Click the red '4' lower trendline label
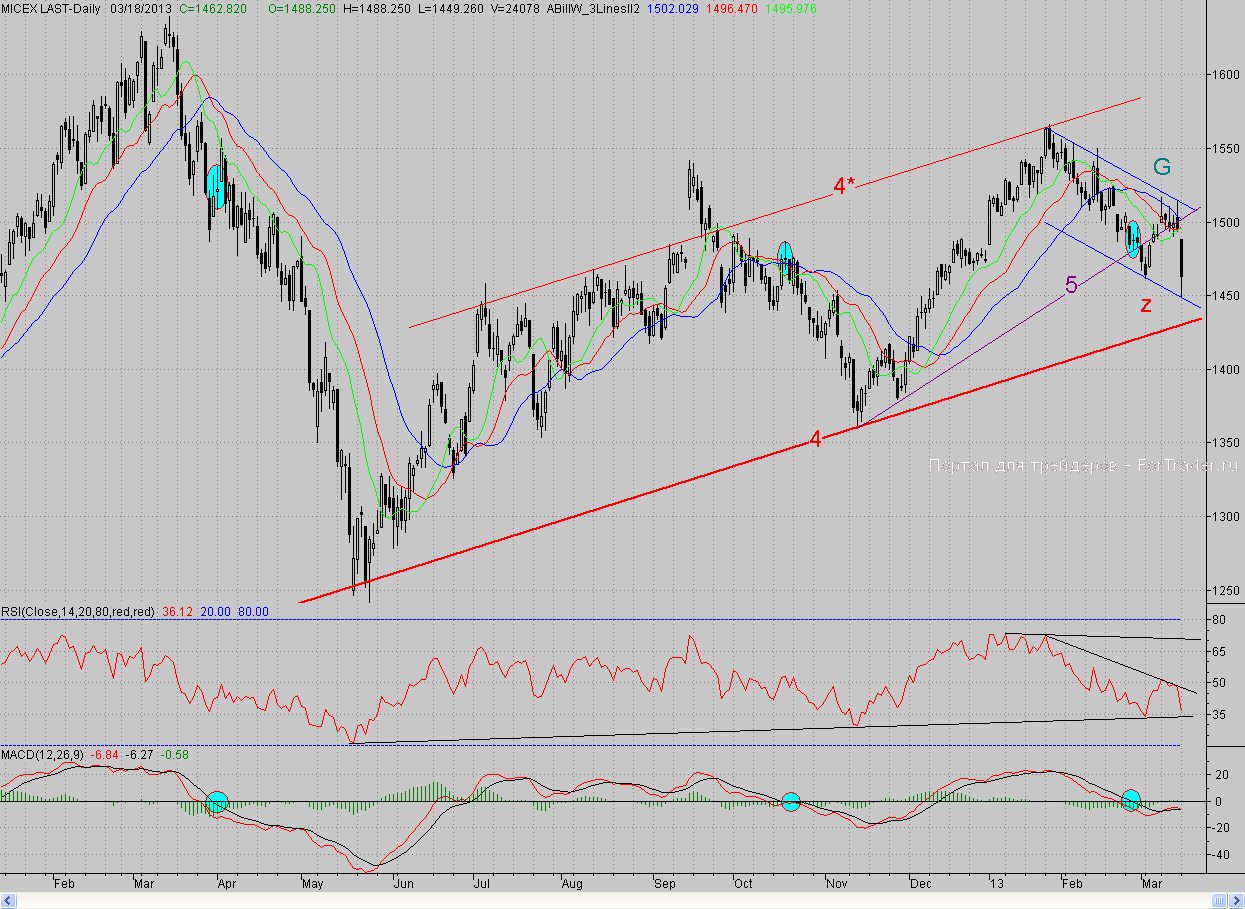The width and height of the screenshot is (1245, 909). coord(815,439)
